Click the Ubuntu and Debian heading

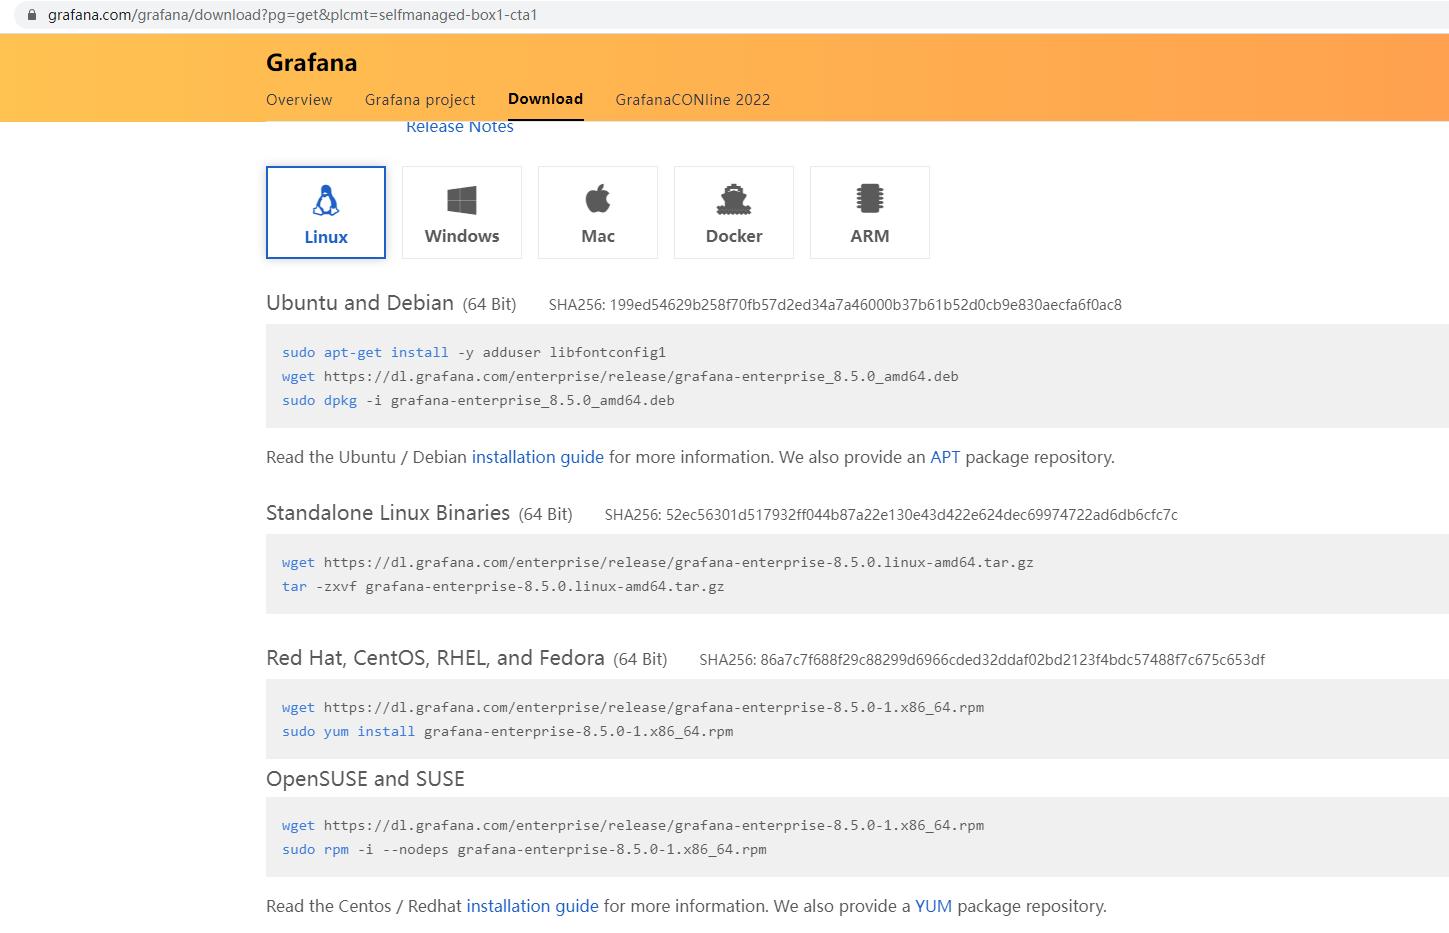360,303
